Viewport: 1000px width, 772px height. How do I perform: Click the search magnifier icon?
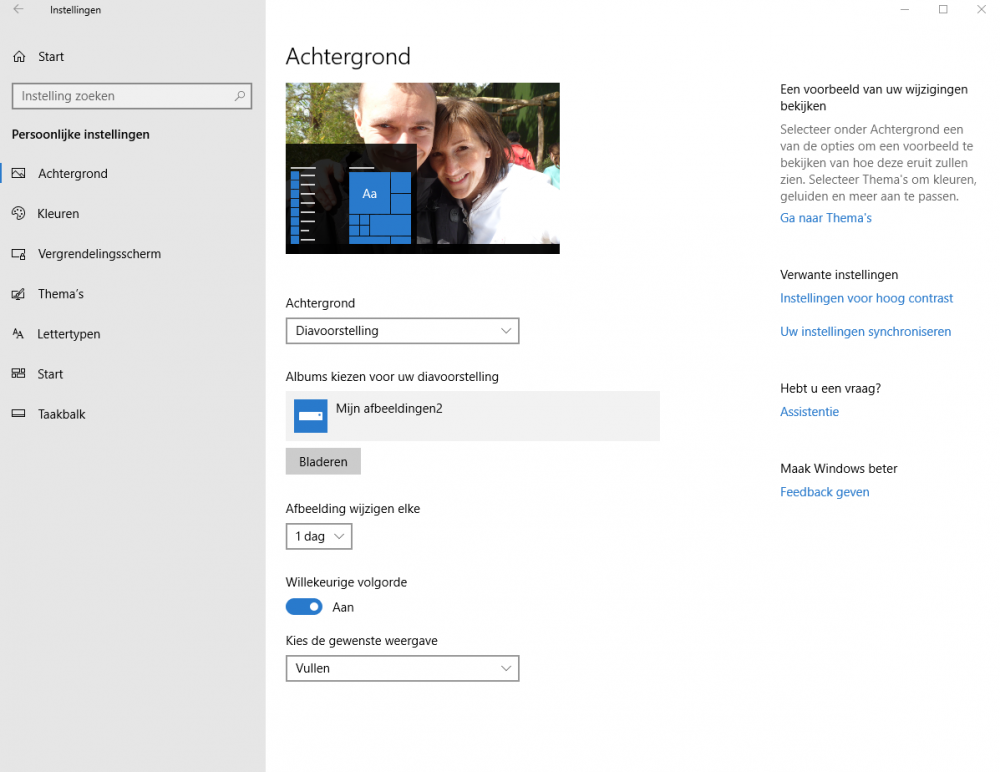click(239, 97)
